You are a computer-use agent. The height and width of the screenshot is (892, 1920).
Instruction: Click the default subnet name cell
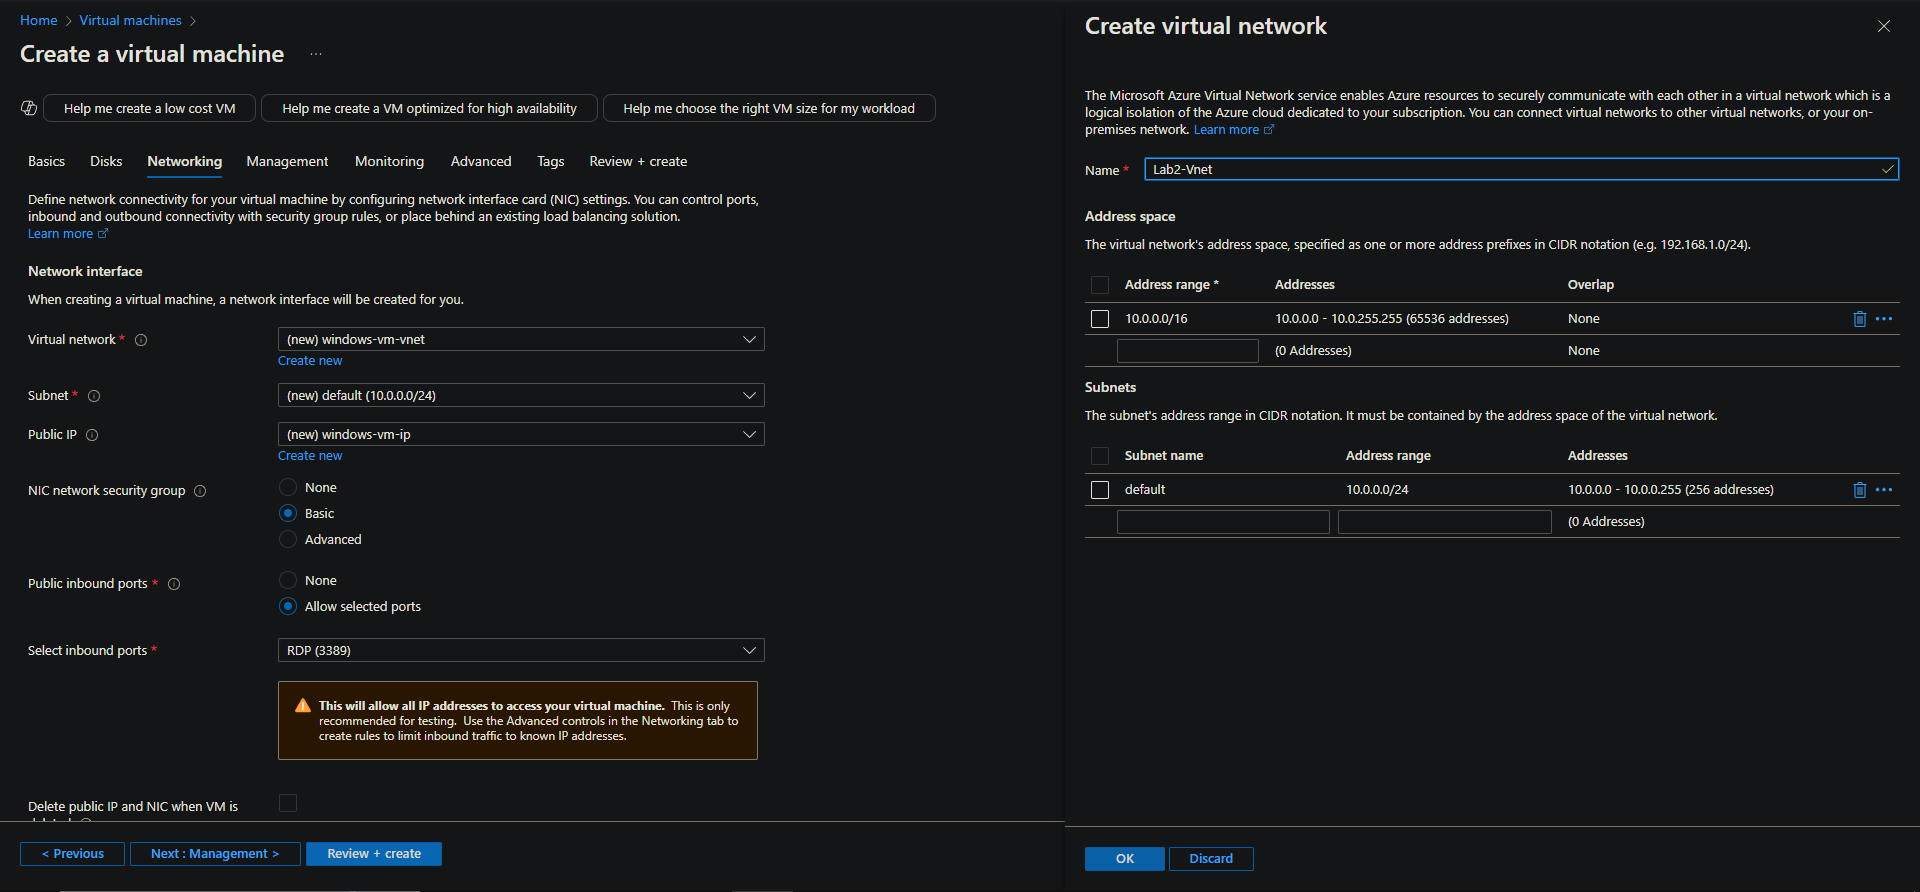pyautogui.click(x=1145, y=490)
